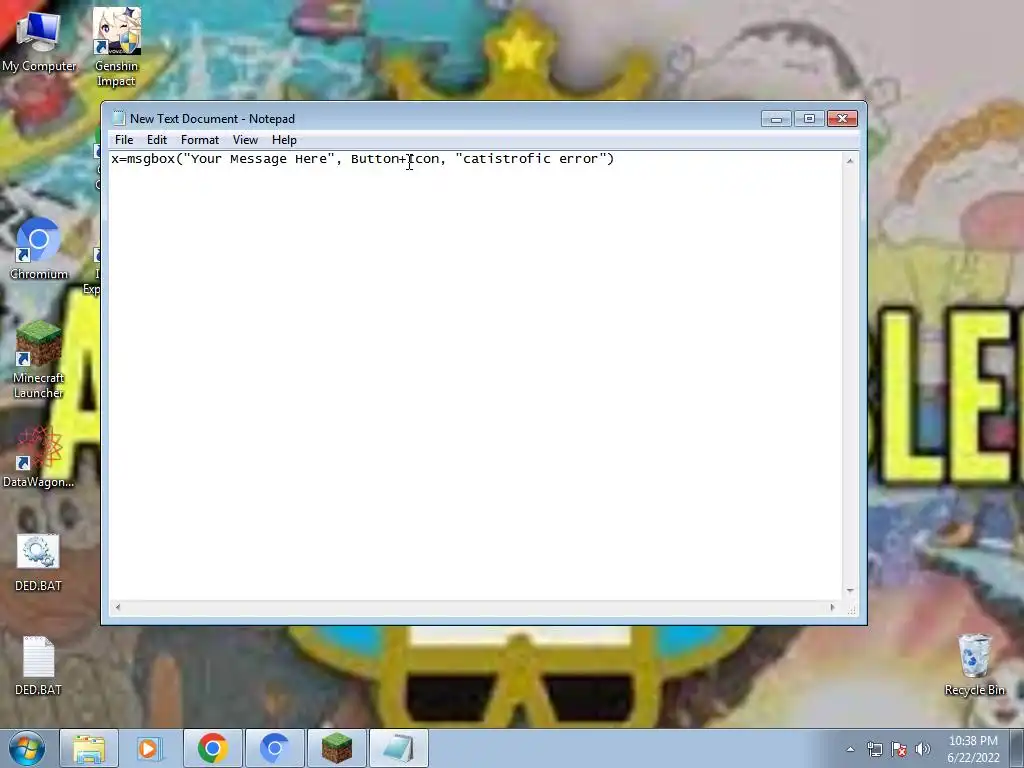
Task: Open Windows Media Player from taskbar
Action: click(150, 748)
